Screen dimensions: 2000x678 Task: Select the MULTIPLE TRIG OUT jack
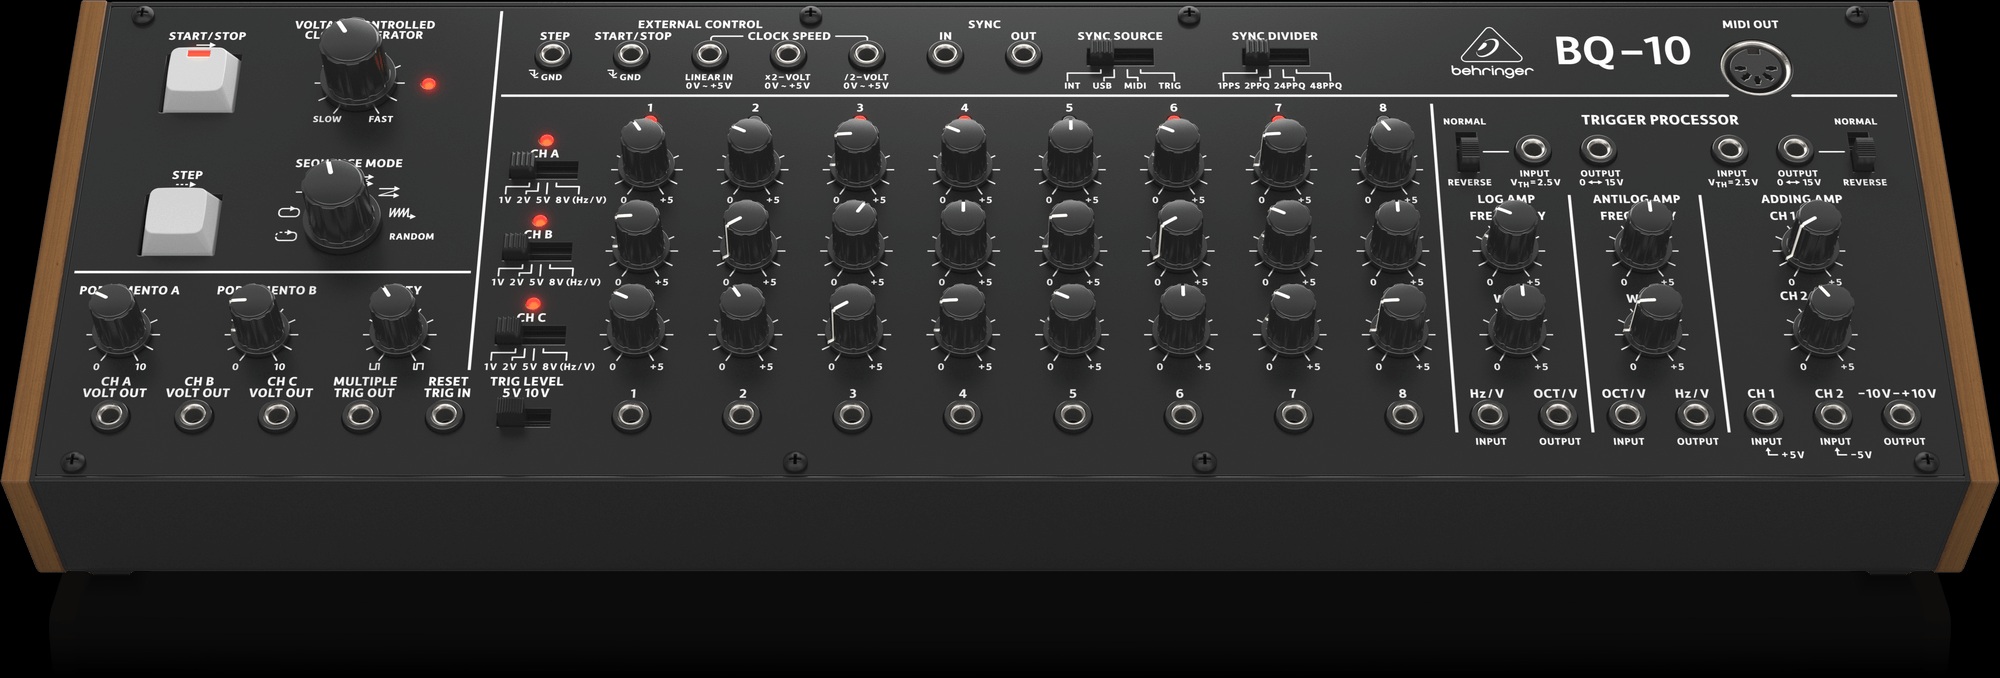click(x=361, y=417)
